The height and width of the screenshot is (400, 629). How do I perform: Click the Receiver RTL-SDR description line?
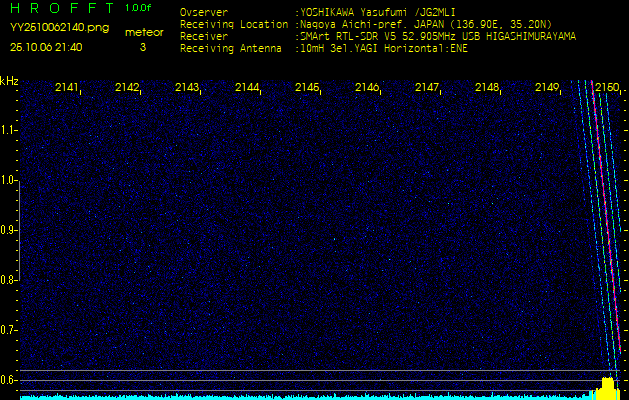pyautogui.click(x=436, y=36)
